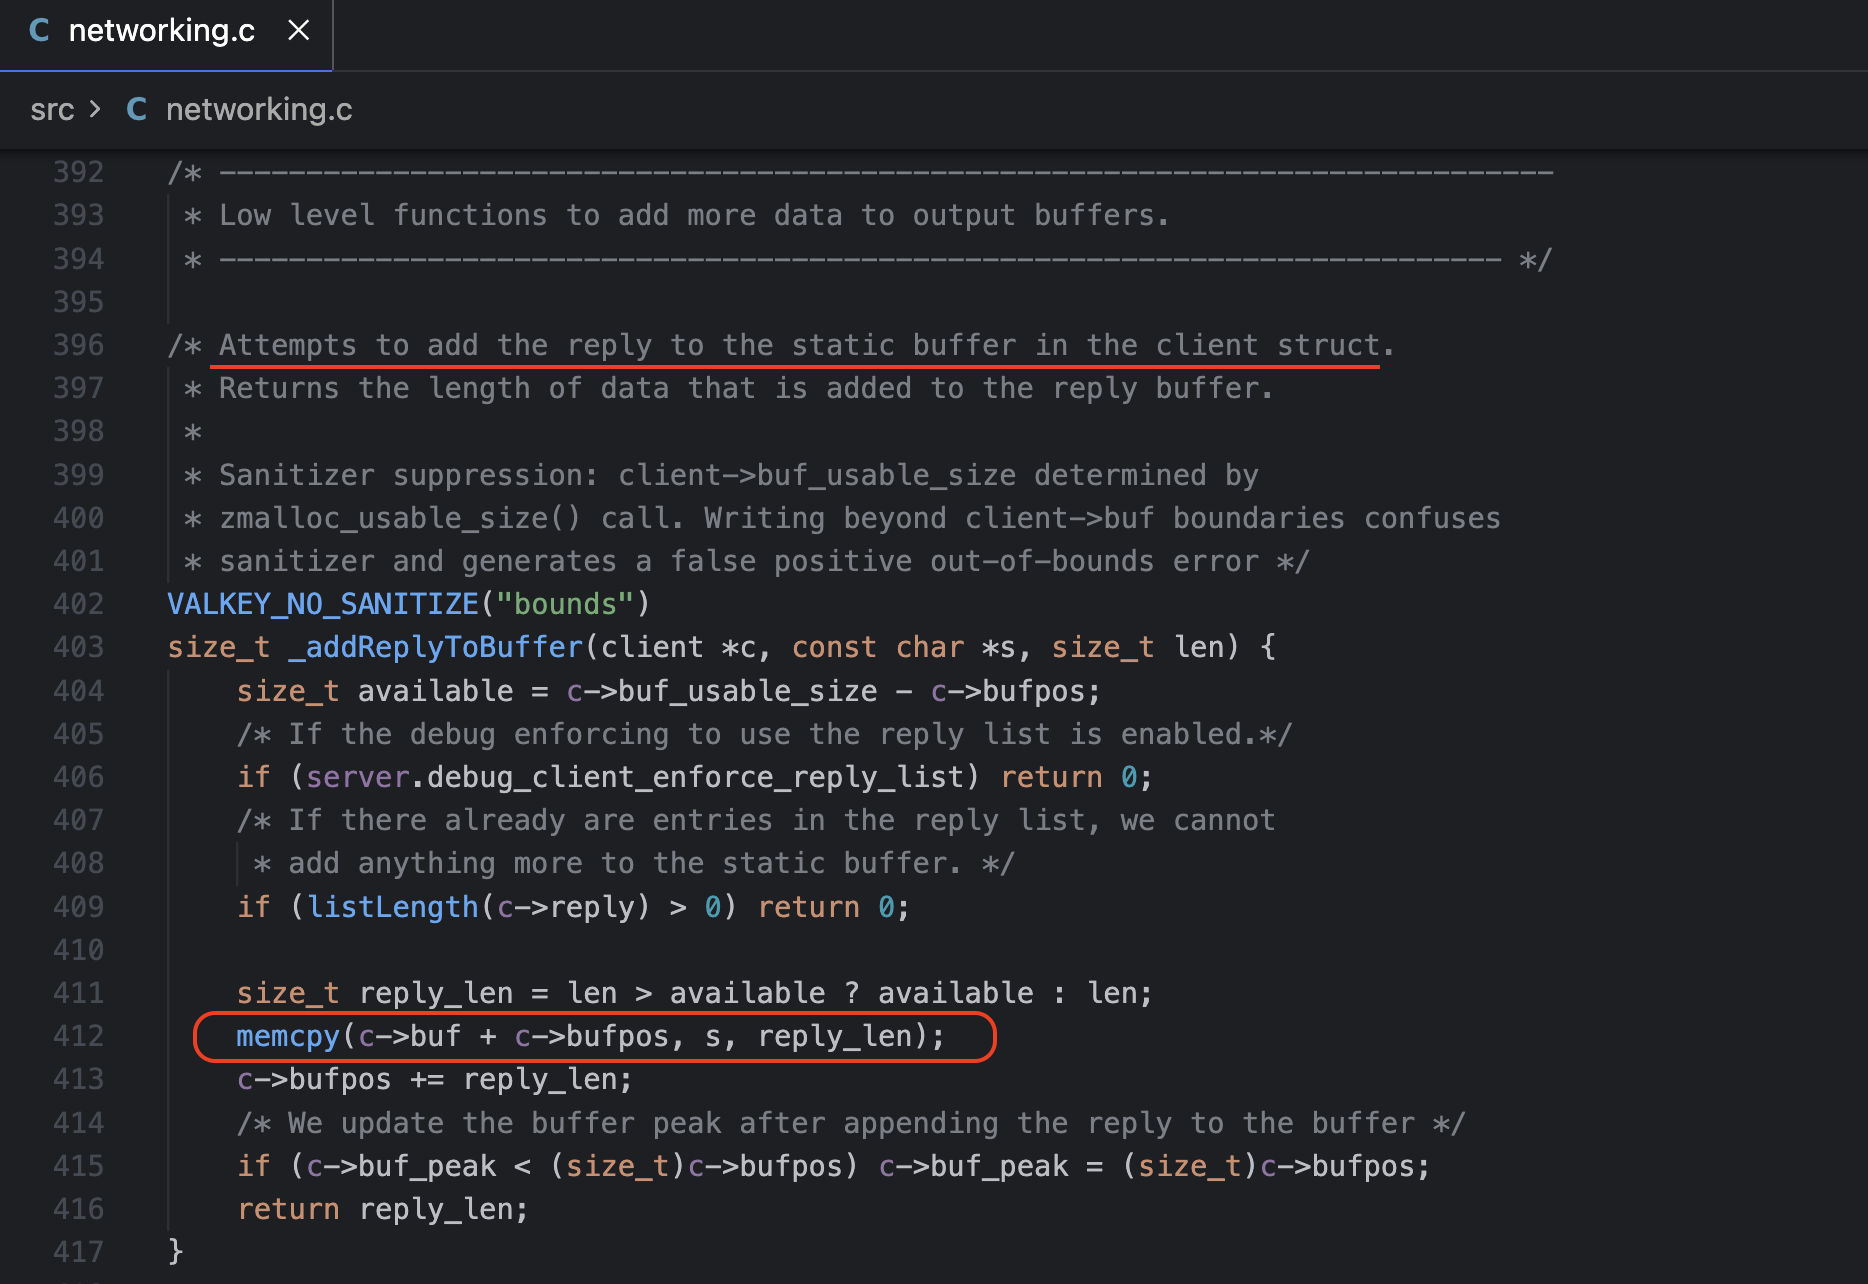Place cursor on the VALKEY_NO_SANITIZE macro

click(322, 604)
